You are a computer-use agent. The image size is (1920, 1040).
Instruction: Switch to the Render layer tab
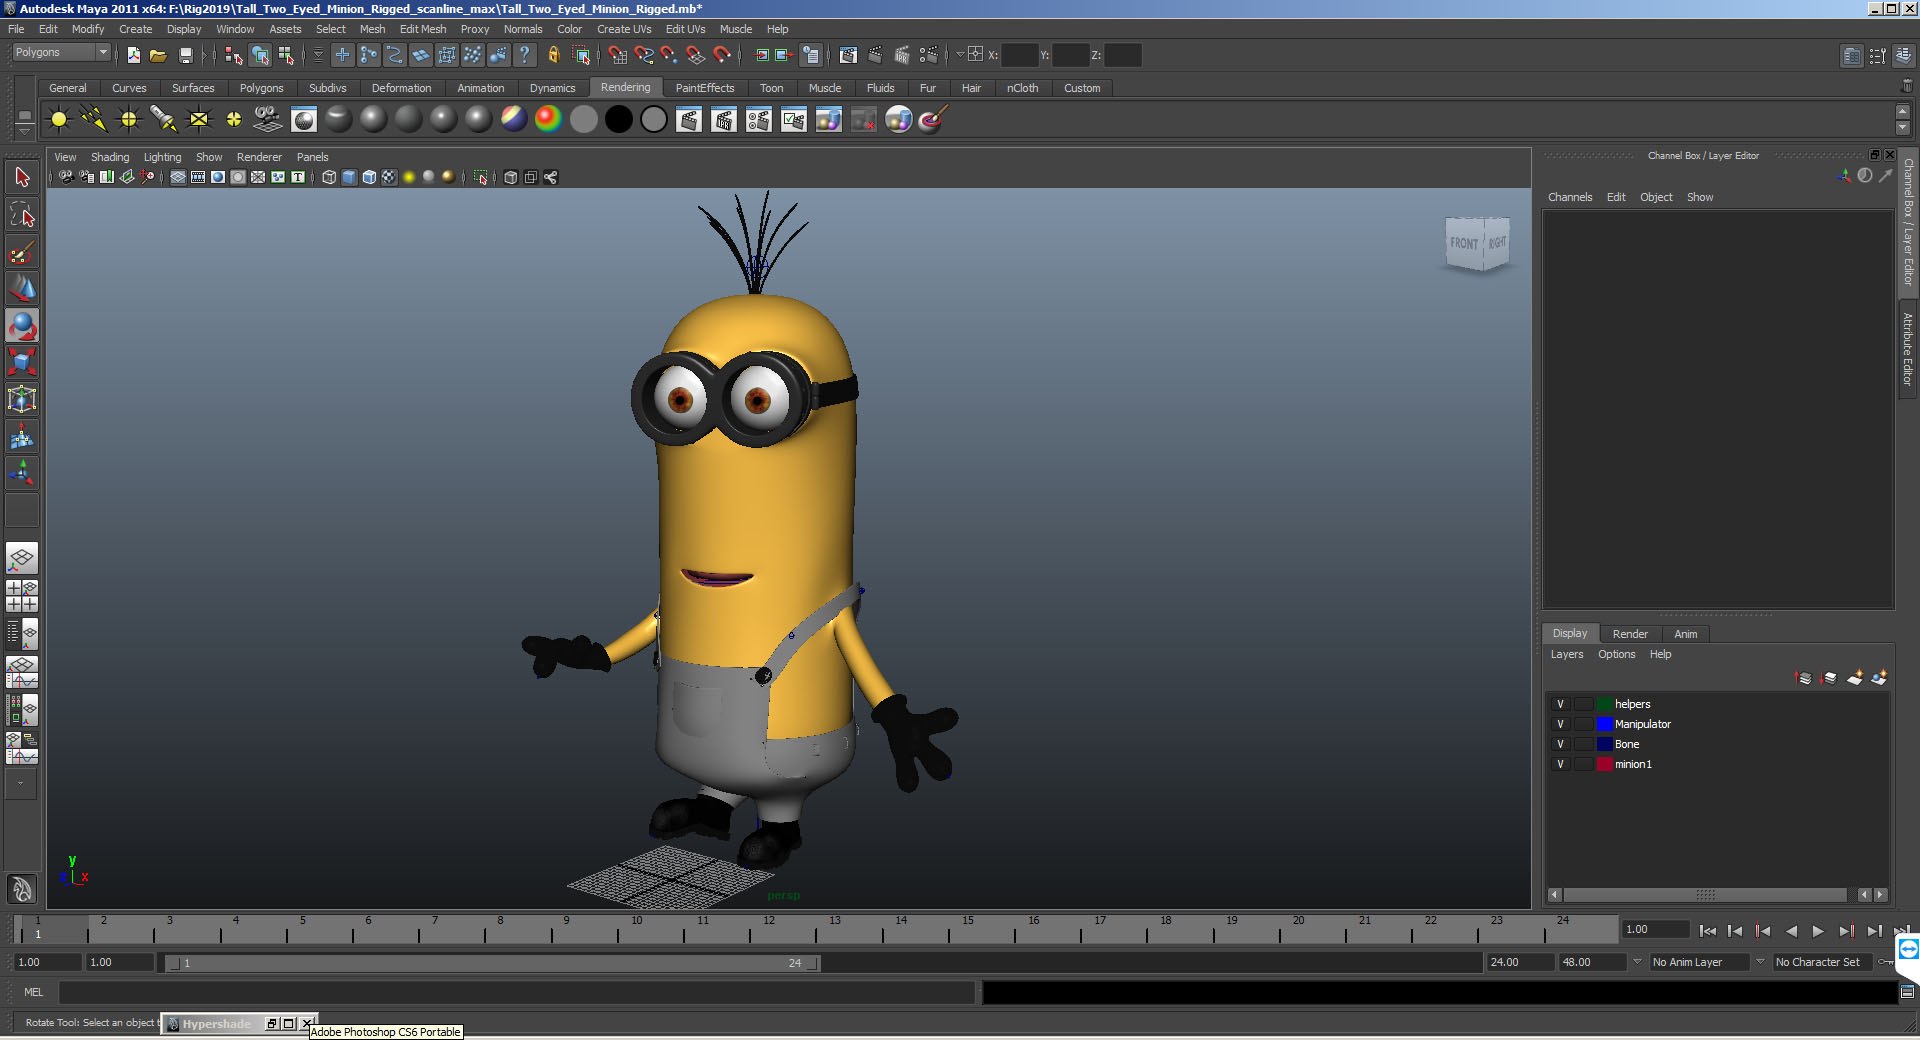pos(1630,634)
